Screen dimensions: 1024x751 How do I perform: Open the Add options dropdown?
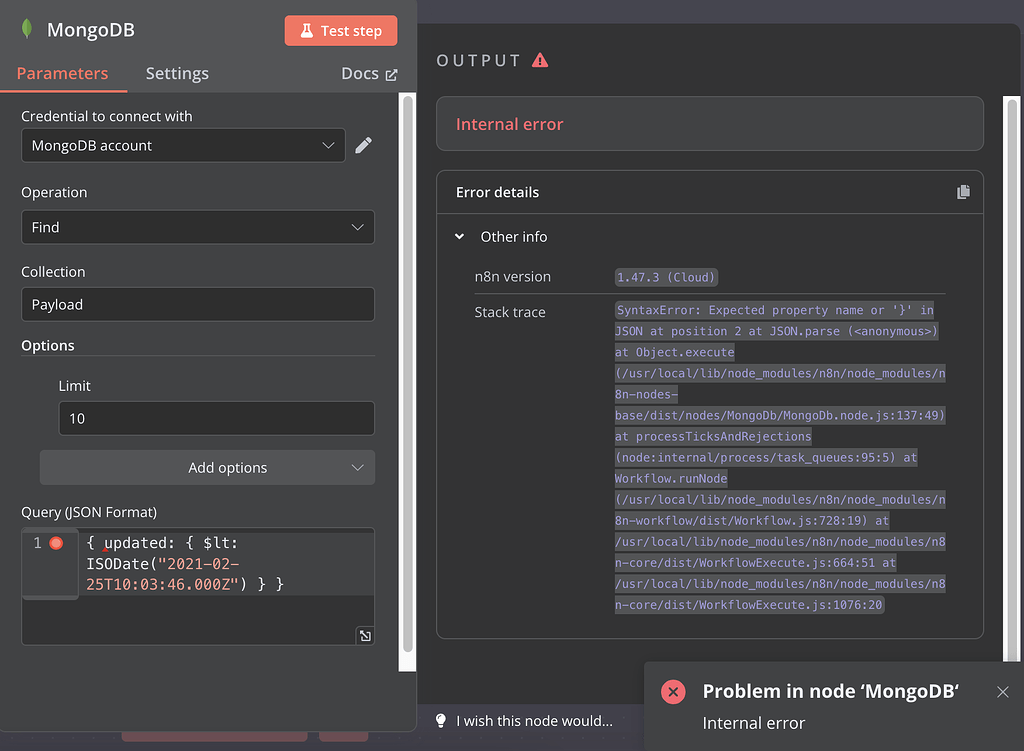tap(207, 467)
